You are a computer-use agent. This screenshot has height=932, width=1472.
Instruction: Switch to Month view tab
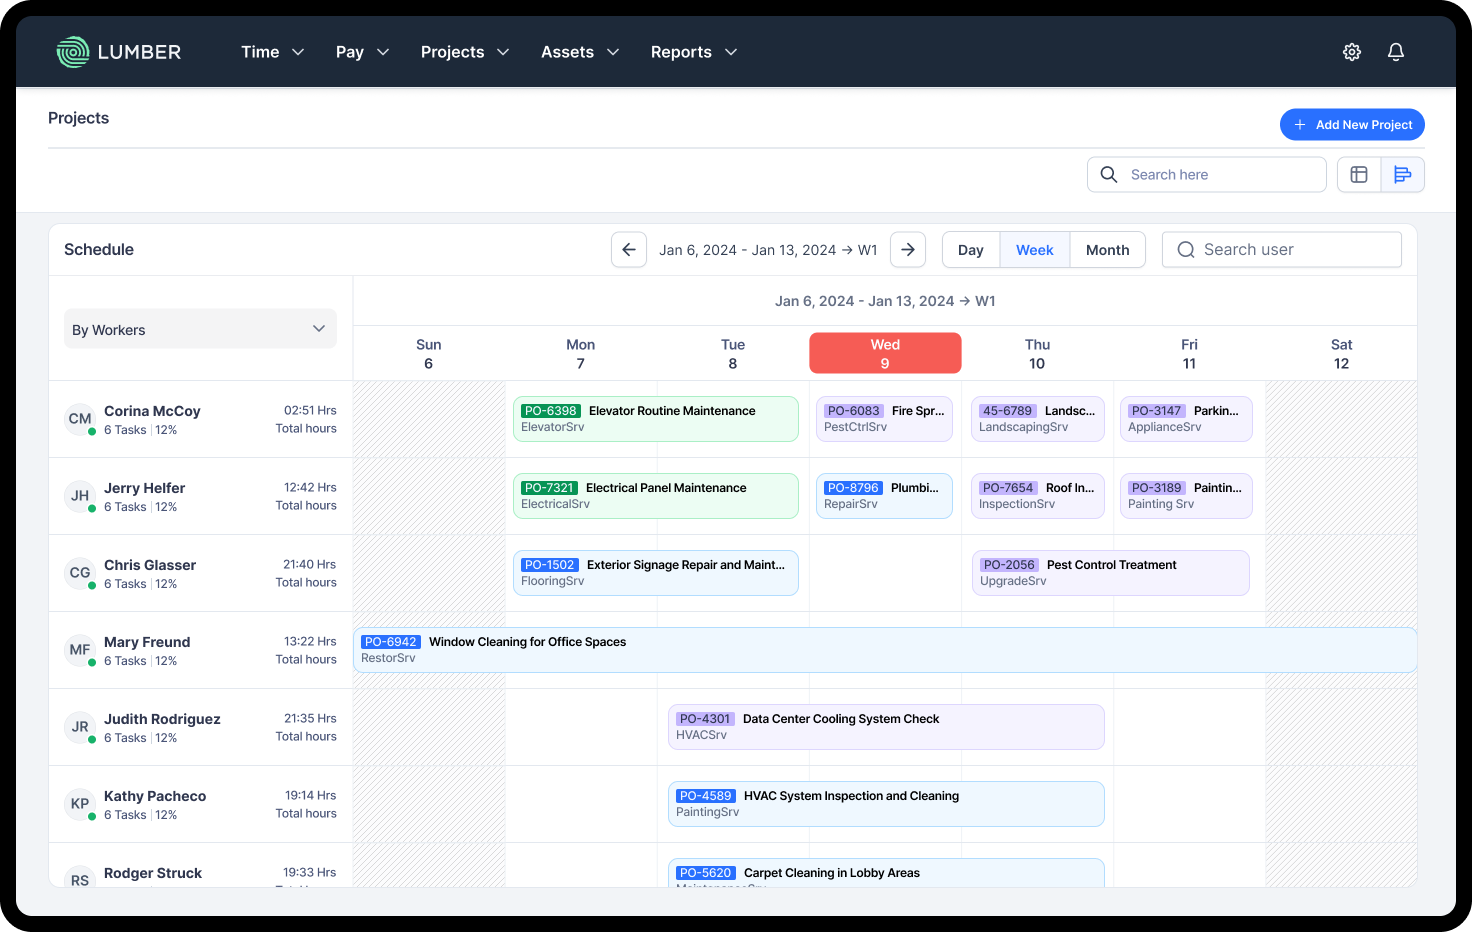coord(1108,250)
